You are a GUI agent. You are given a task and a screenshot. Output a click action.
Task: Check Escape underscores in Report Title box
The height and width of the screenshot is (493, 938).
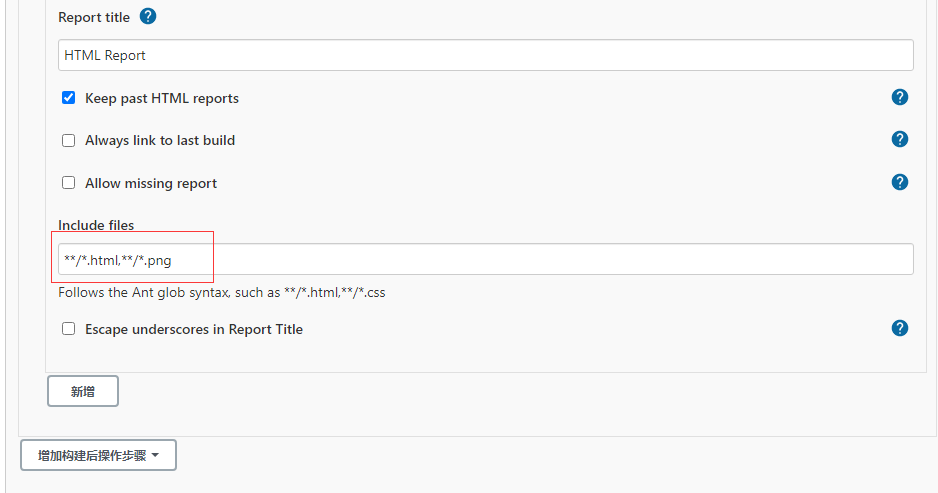[x=69, y=329]
